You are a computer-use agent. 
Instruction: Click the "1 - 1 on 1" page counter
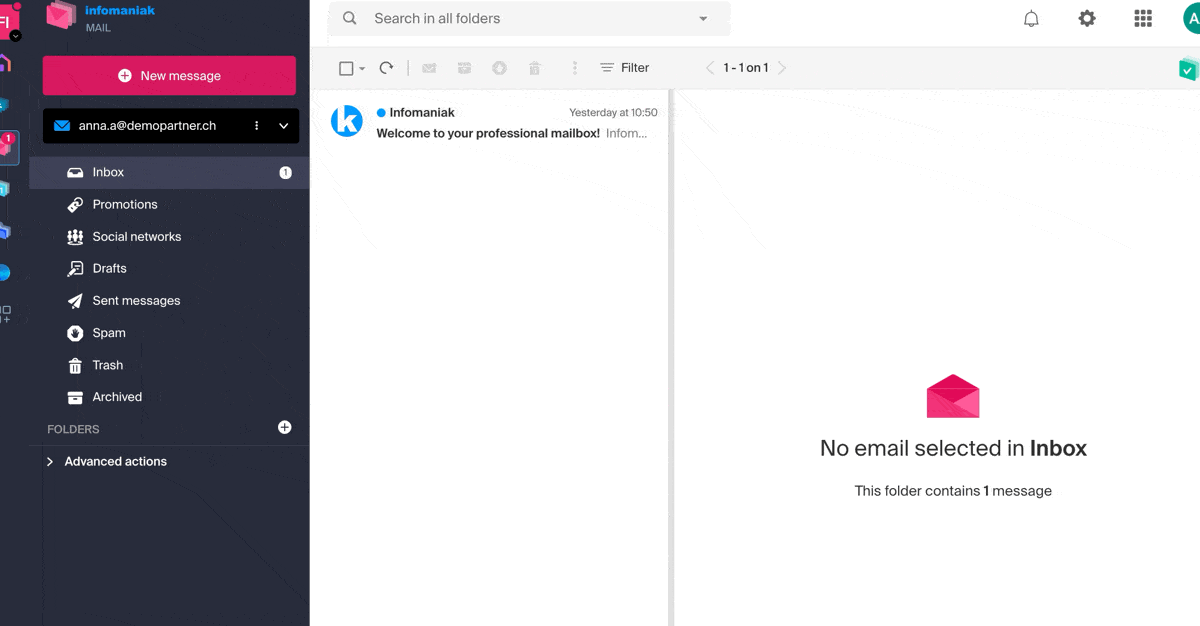pos(746,68)
